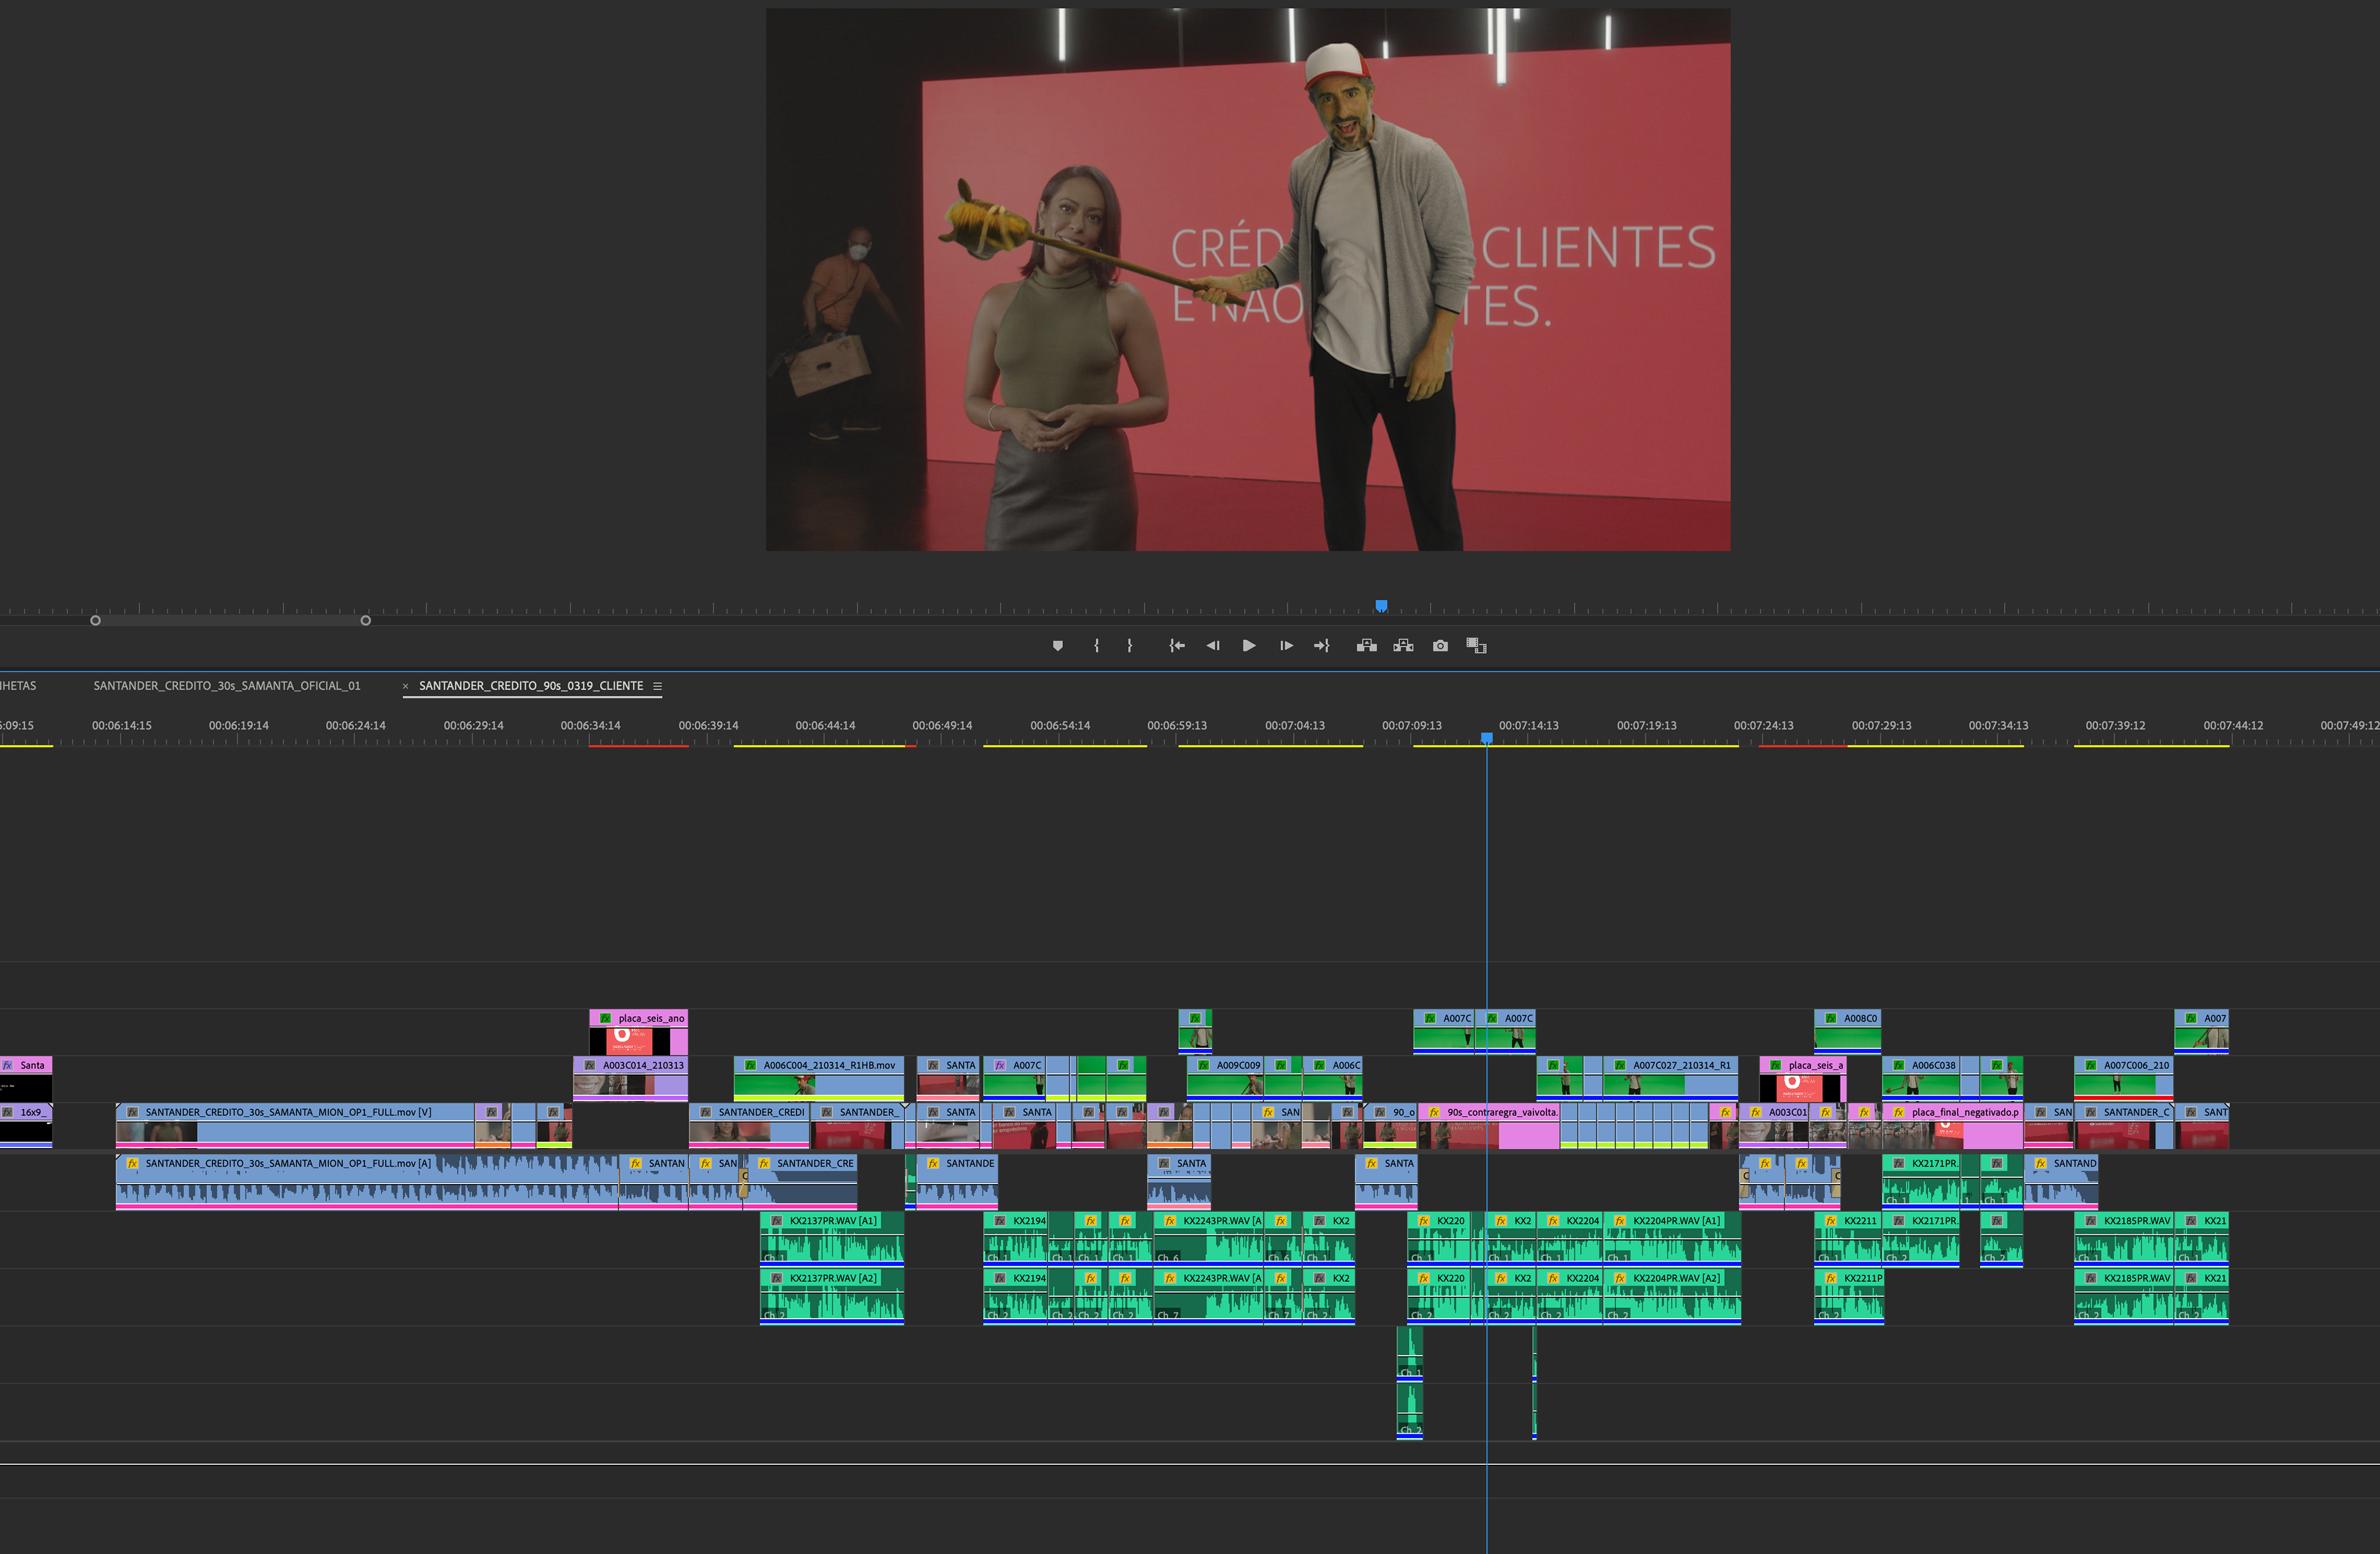Click fx badge on KX2137PR.WAV [A1] clip
Screen dimensions: 2380x1554
click(776, 1221)
